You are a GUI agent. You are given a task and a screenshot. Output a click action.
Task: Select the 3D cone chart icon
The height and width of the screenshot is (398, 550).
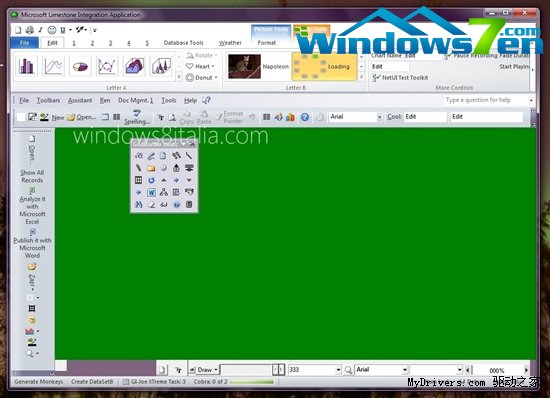pyautogui.click(x=161, y=66)
